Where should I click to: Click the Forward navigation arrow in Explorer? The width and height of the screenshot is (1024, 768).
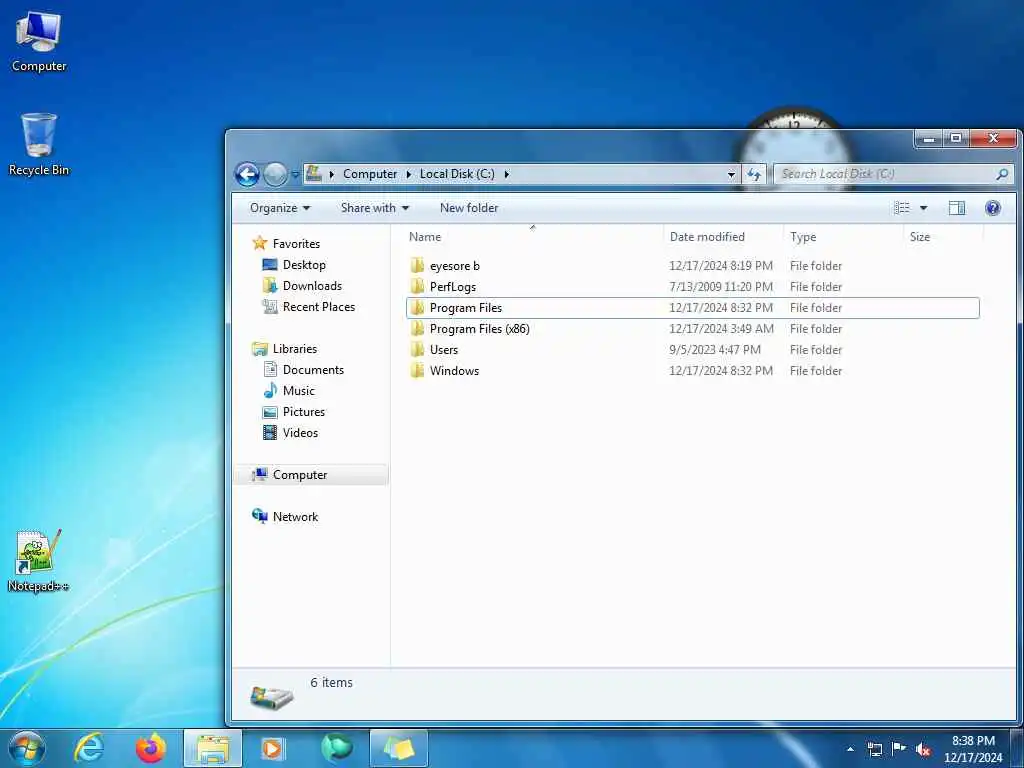coord(275,174)
